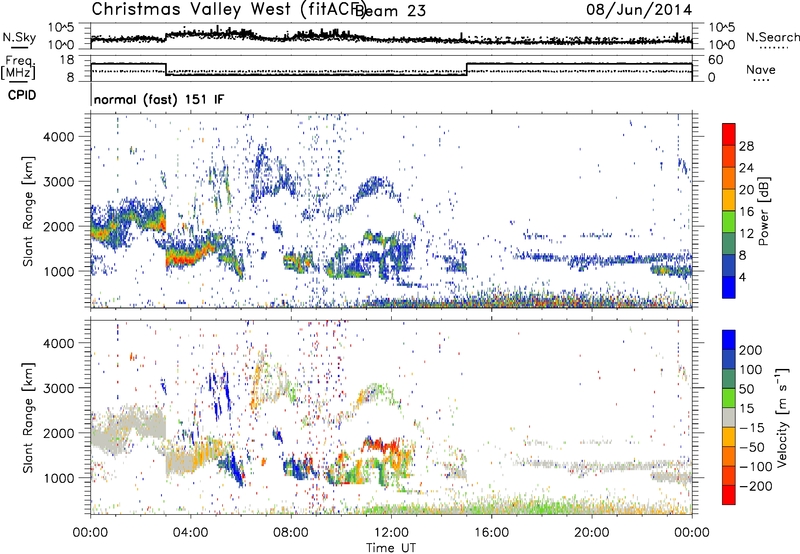Click the '4000' tick on power panel

[x=58, y=137]
